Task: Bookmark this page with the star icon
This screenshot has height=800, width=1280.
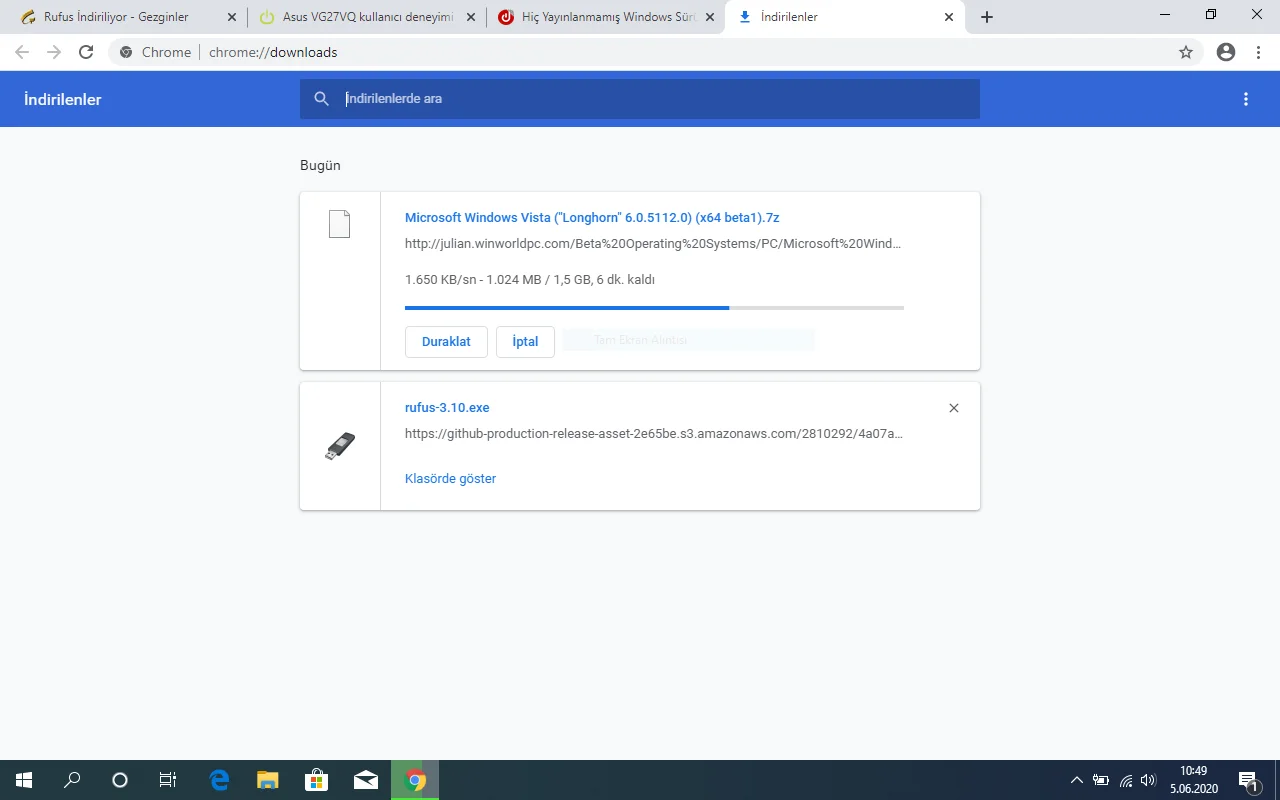Action: [x=1186, y=52]
